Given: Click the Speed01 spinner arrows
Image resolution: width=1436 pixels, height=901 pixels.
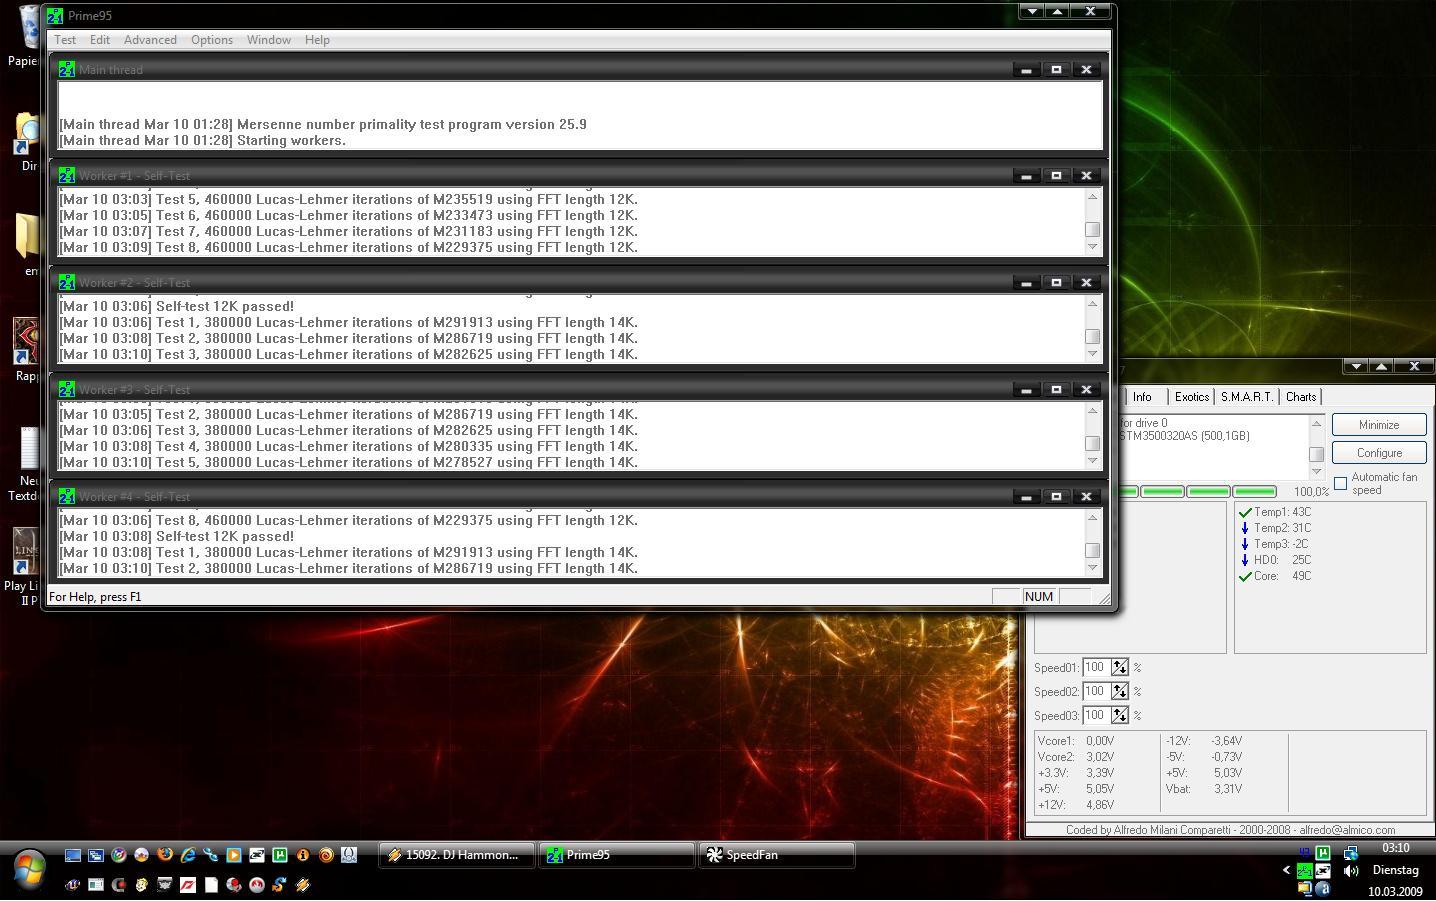Looking at the screenshot, I should [x=1119, y=667].
